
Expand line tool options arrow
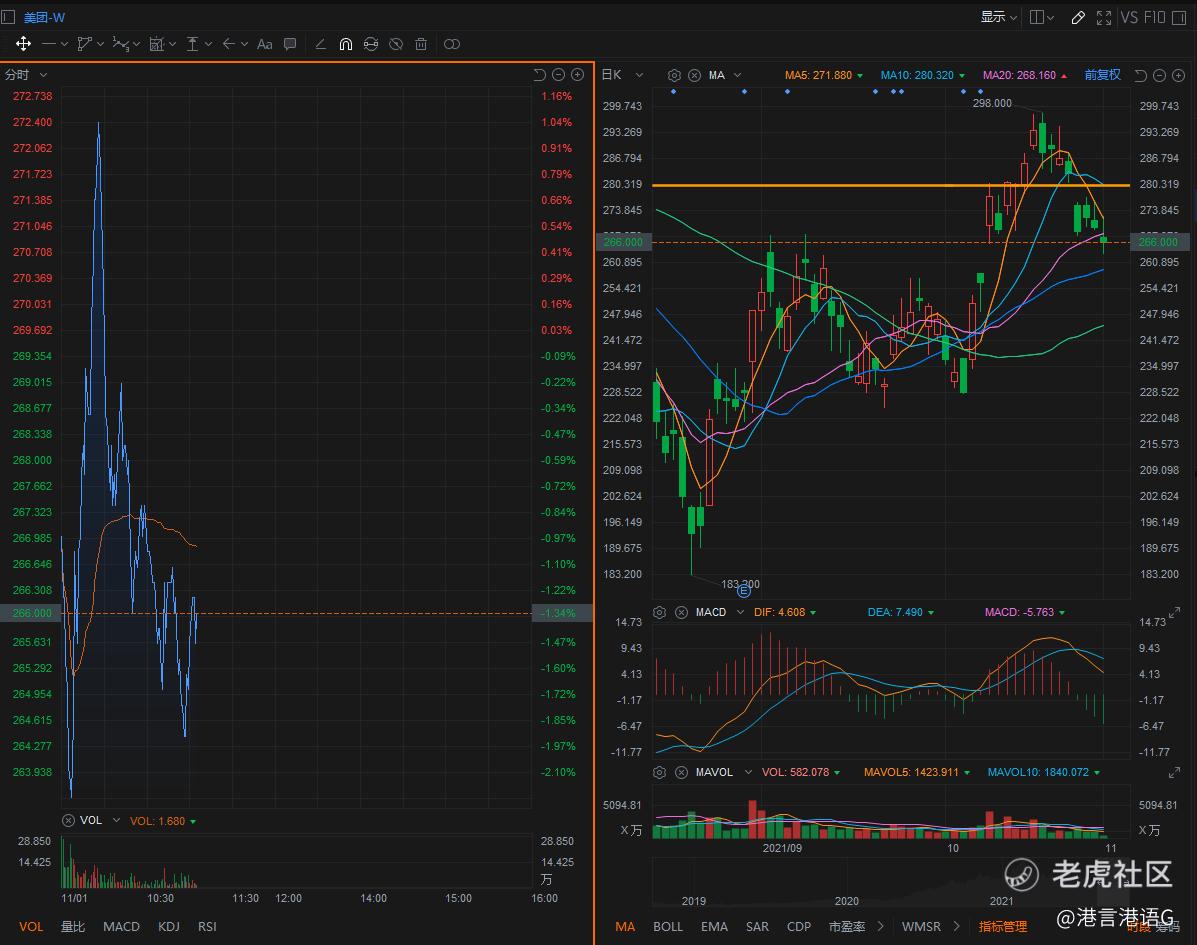pyautogui.click(x=64, y=44)
